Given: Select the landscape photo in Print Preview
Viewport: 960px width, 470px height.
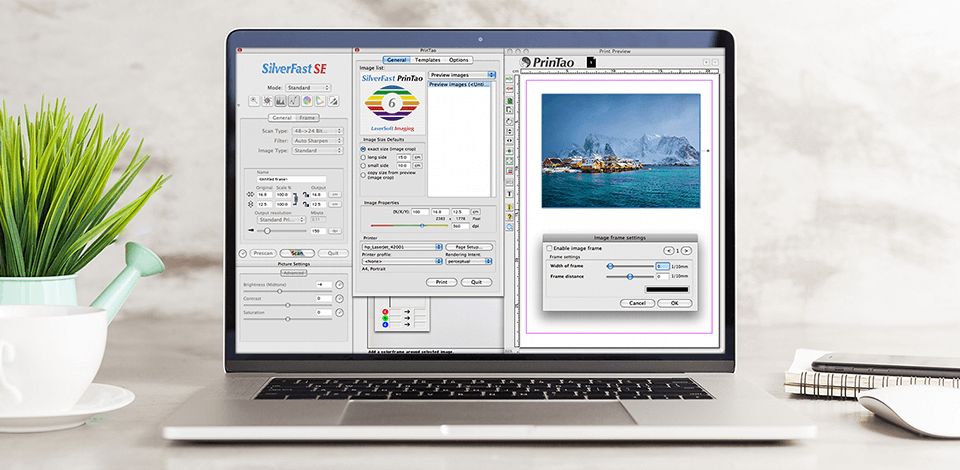Looking at the screenshot, I should (621, 151).
